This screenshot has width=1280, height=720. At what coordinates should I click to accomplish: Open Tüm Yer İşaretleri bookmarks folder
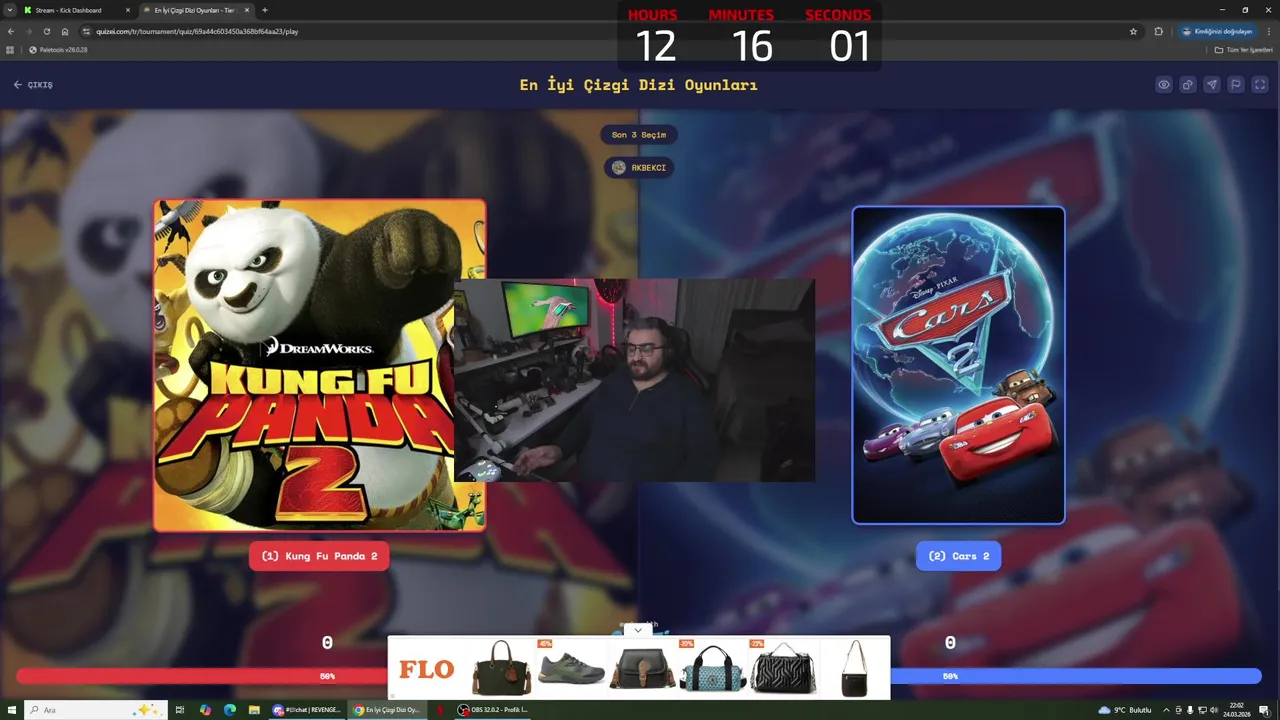pyautogui.click(x=1244, y=49)
